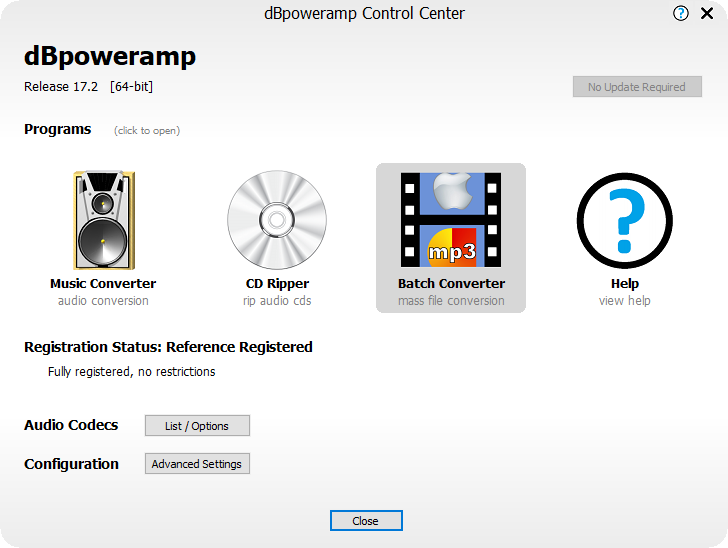
Task: Click the dBpoweramp Control Center title bar
Action: click(364, 14)
